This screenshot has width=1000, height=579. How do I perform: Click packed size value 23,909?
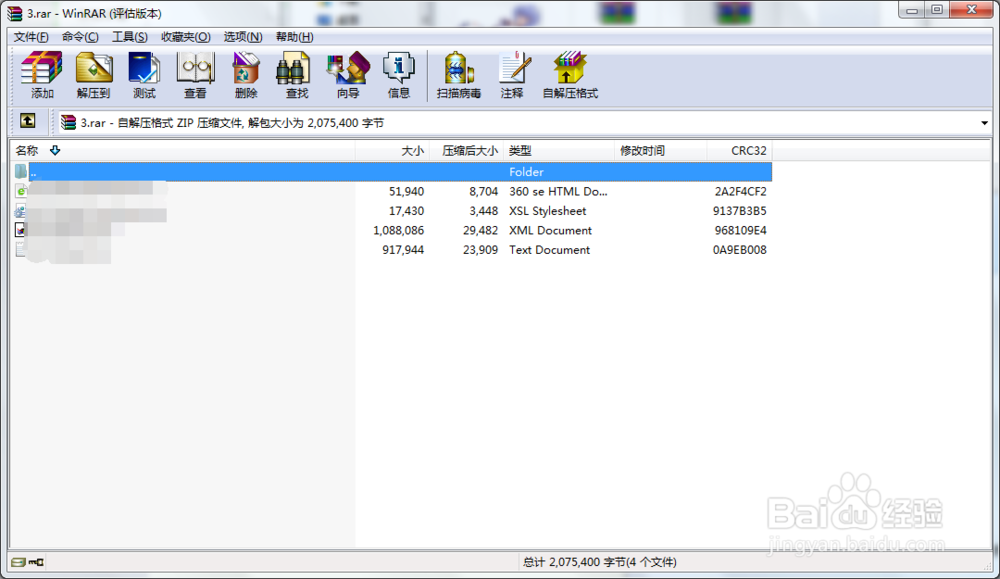click(480, 250)
